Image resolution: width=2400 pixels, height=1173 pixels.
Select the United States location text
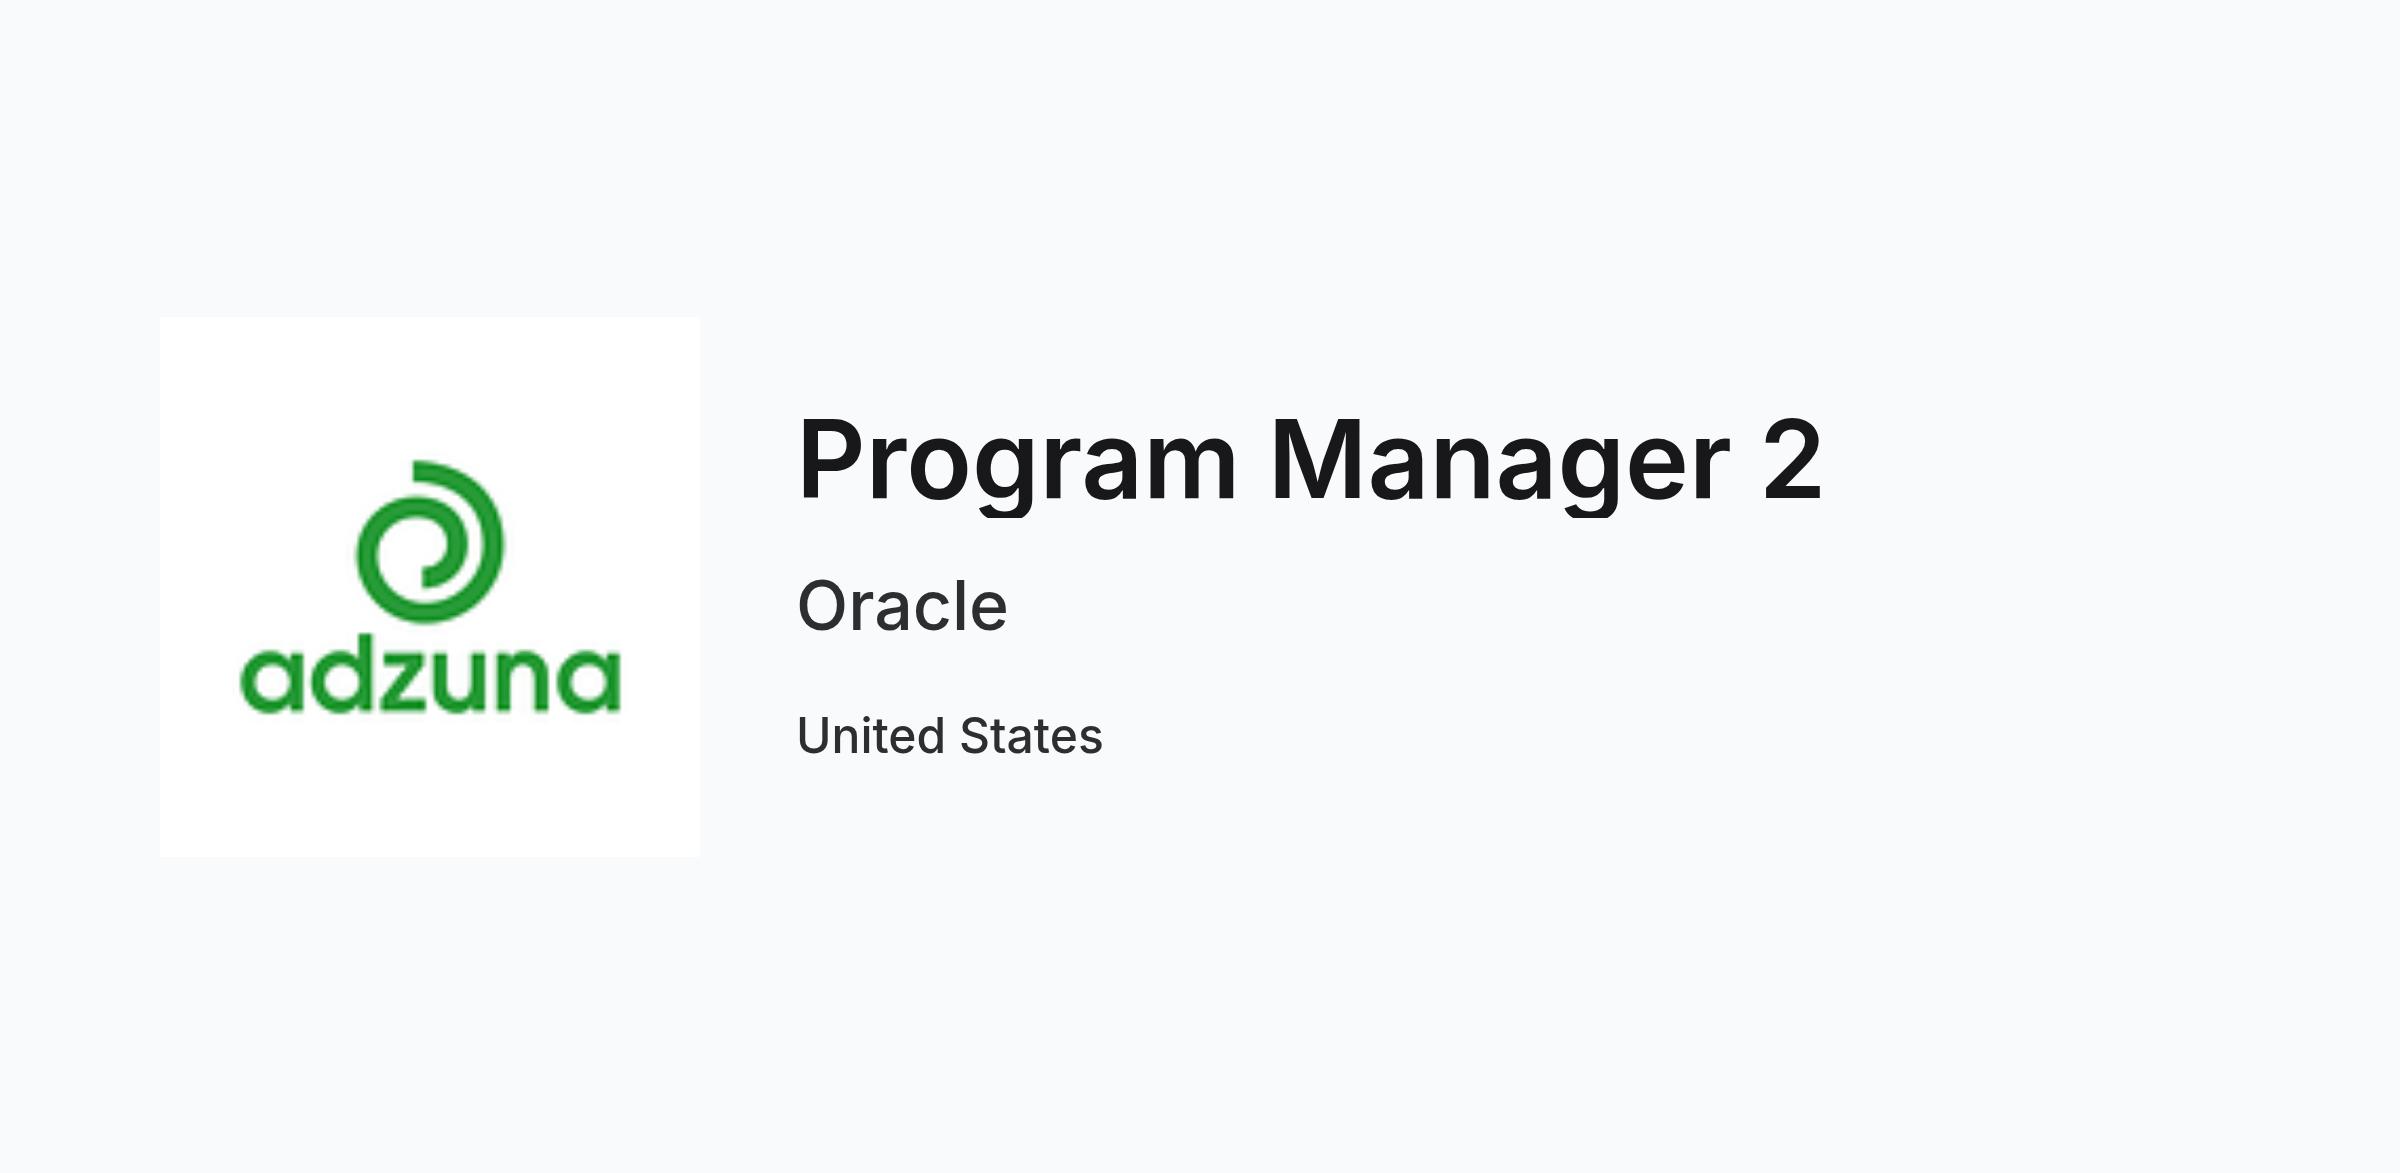950,736
